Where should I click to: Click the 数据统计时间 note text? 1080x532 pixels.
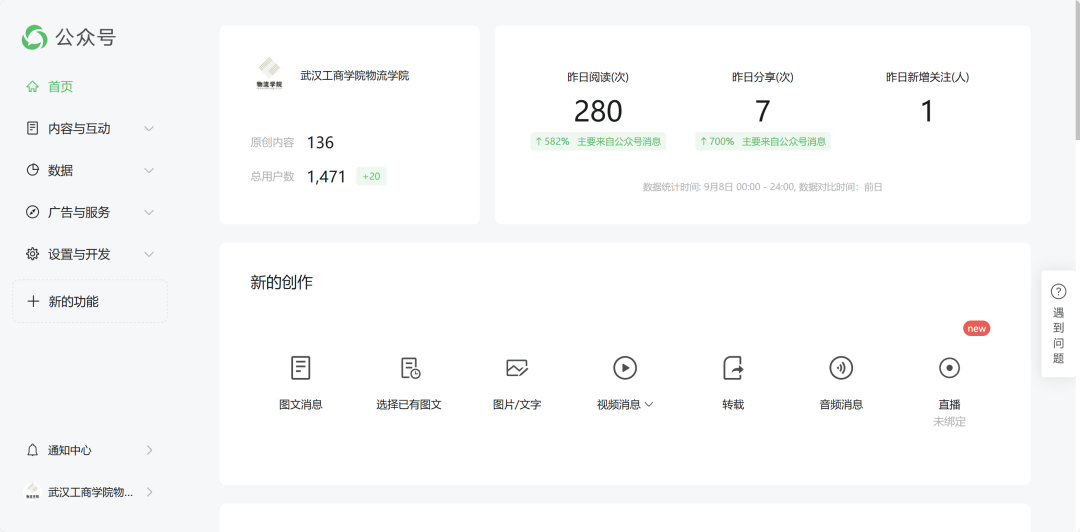point(762,187)
